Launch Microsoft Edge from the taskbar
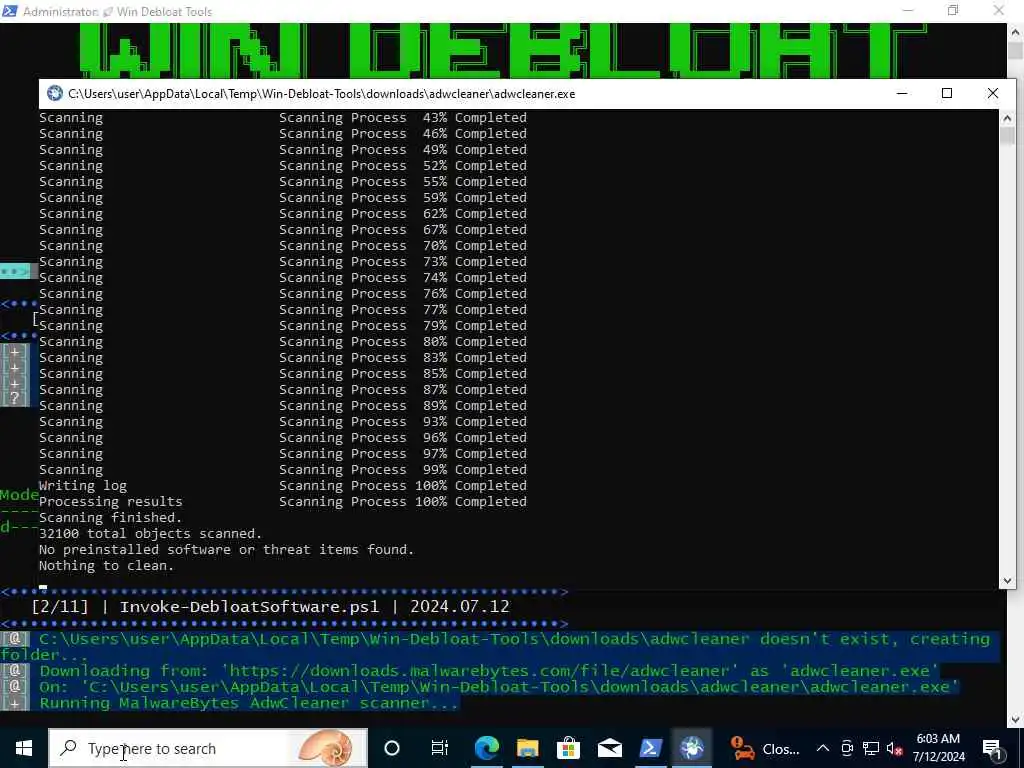 click(487, 748)
